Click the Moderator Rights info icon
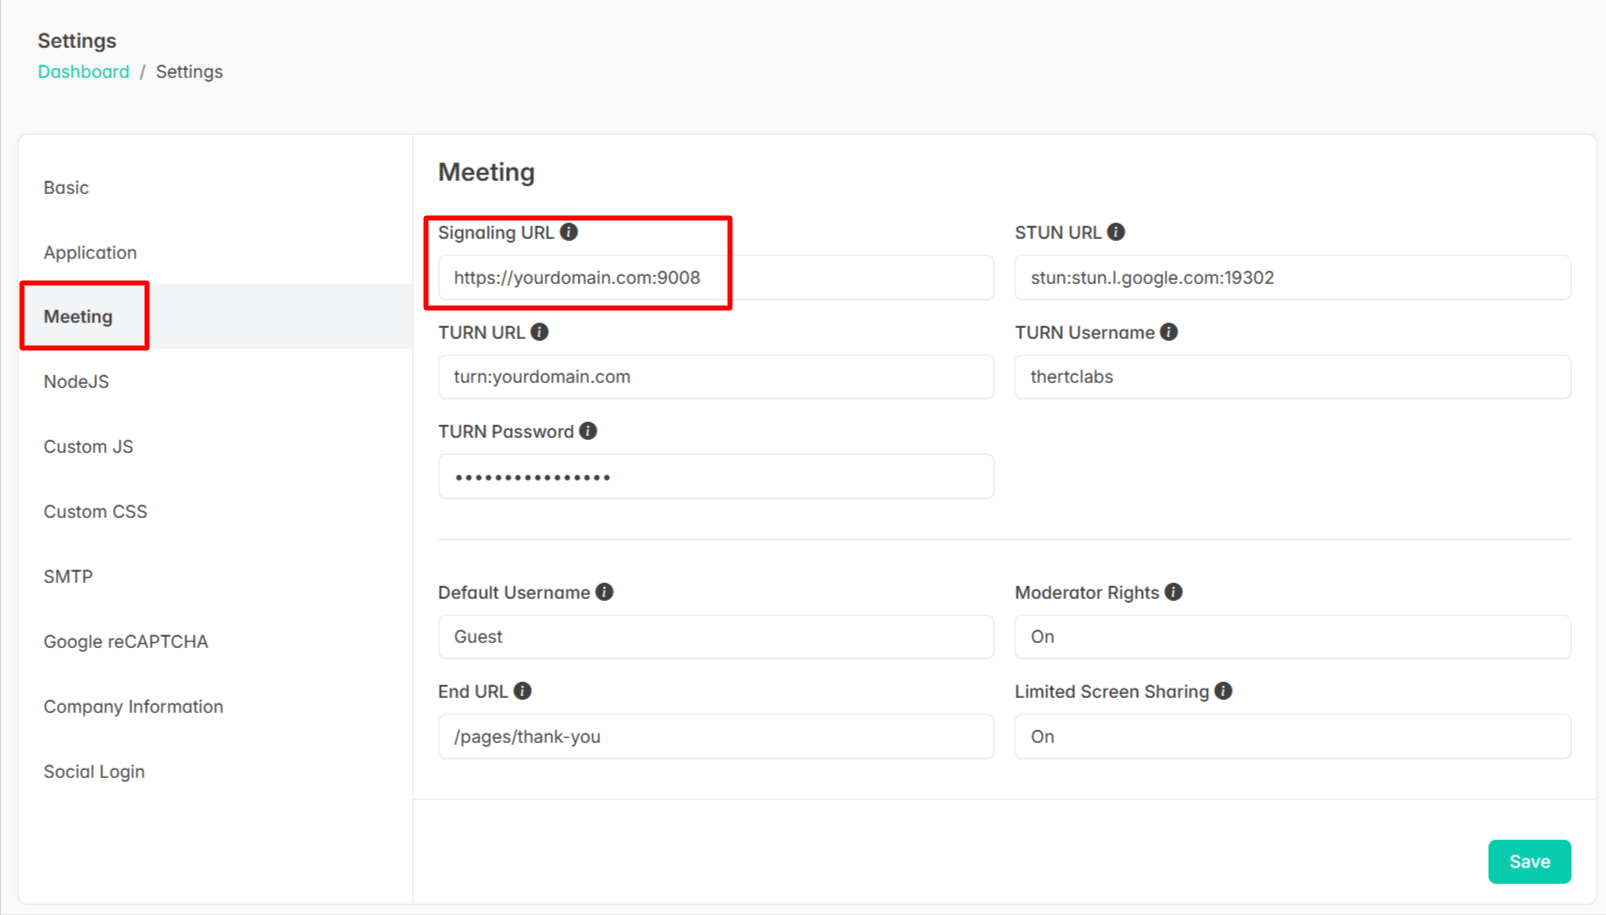The width and height of the screenshot is (1606, 915). pyautogui.click(x=1174, y=592)
